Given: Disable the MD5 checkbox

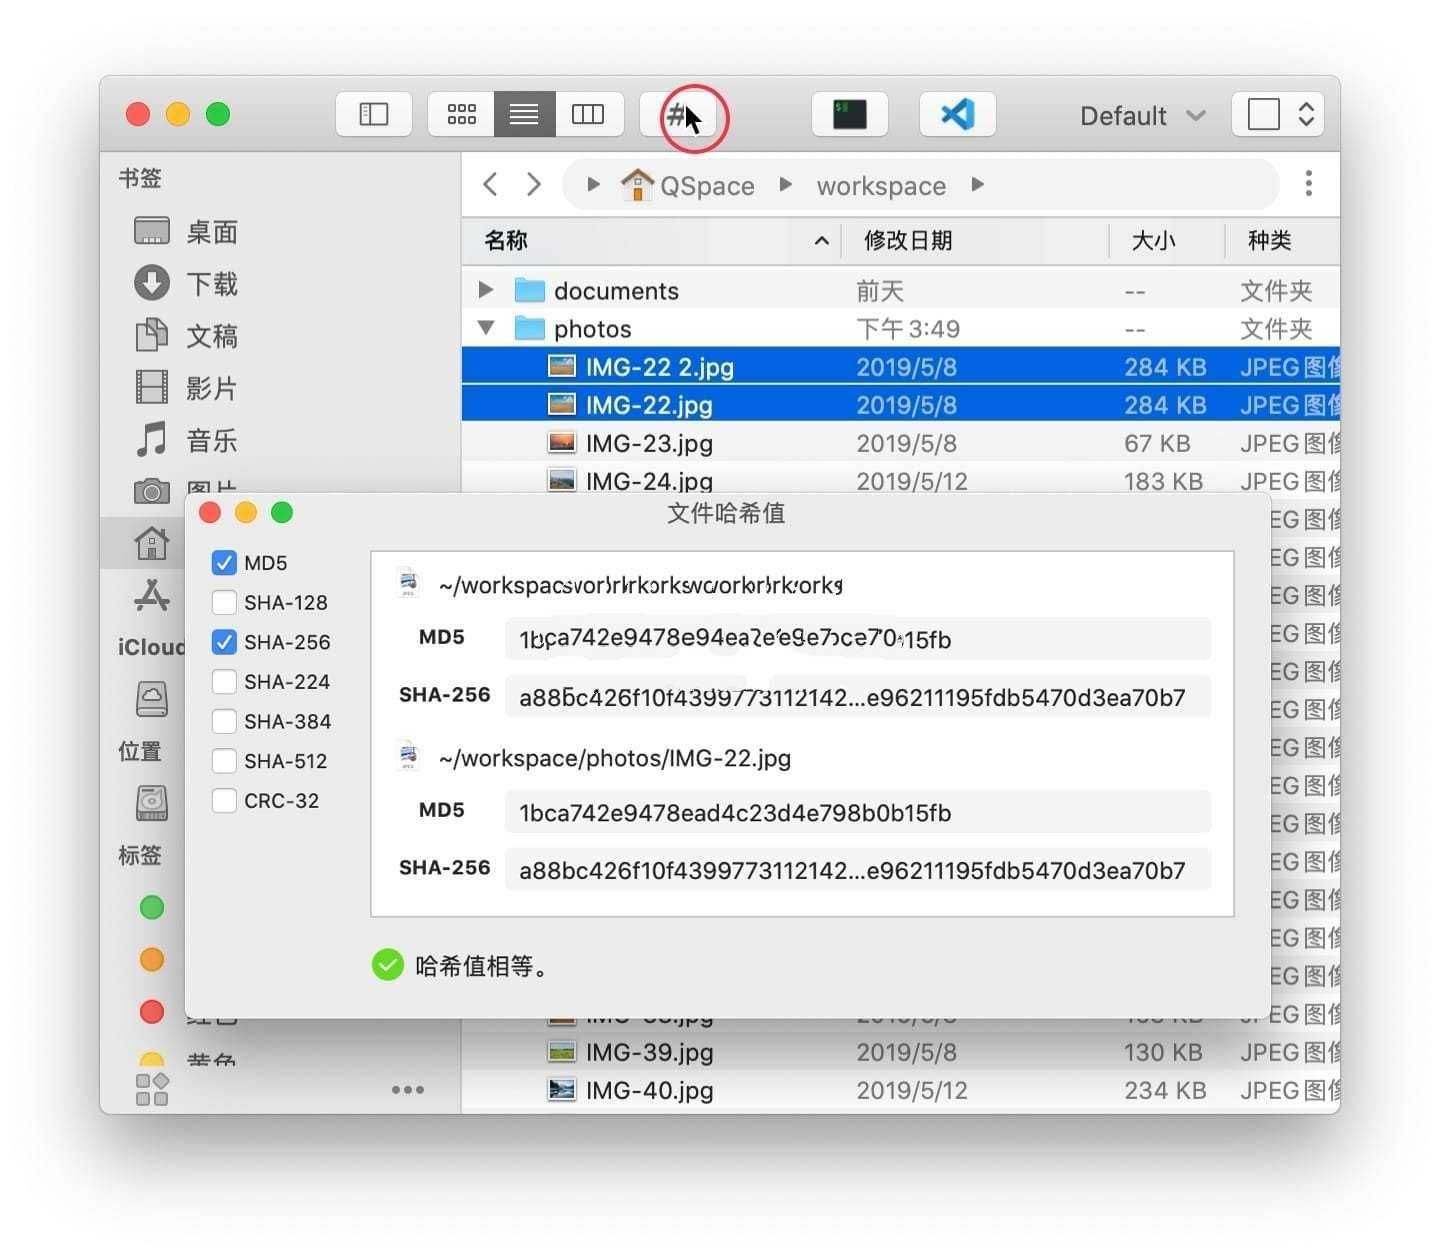Looking at the screenshot, I should [x=223, y=562].
